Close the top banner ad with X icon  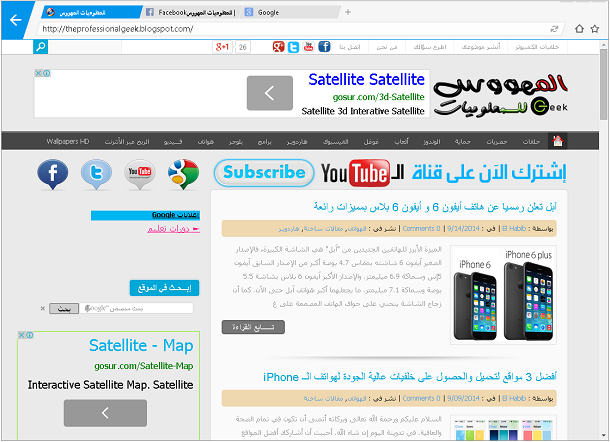38,73
